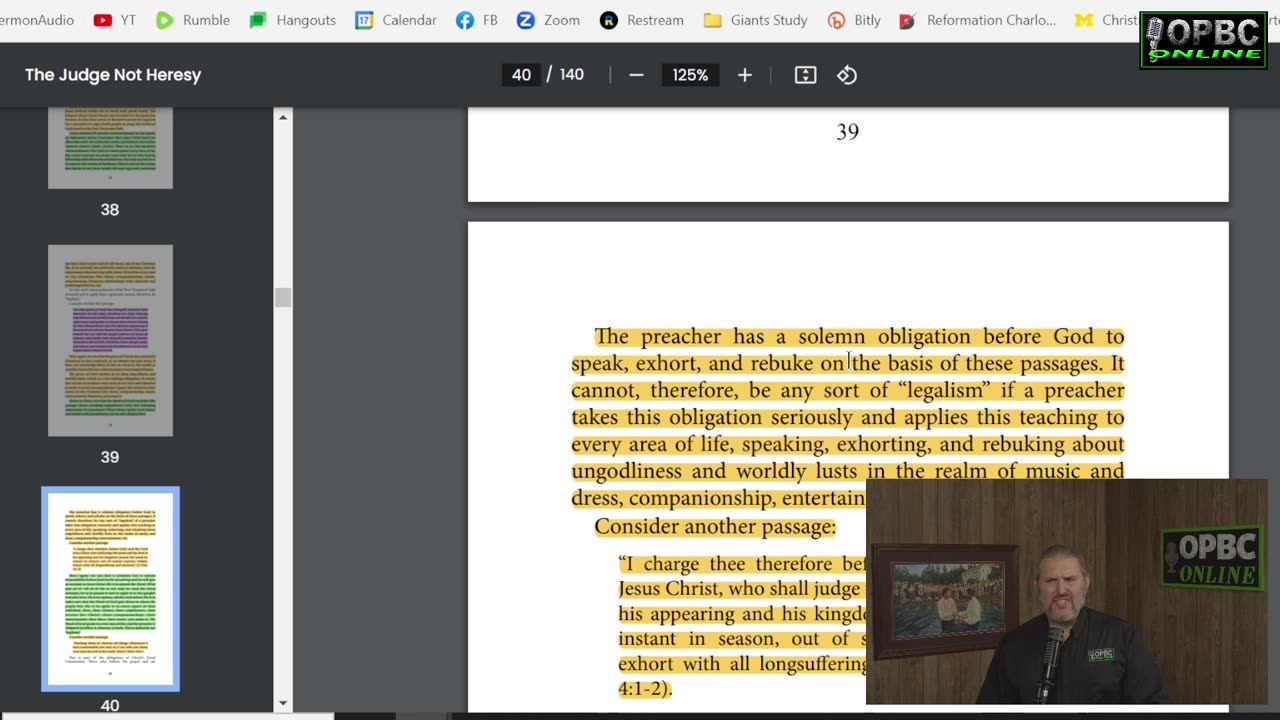Viewport: 1280px width, 720px height.
Task: Click the Restream black R icon
Action: pos(608,20)
